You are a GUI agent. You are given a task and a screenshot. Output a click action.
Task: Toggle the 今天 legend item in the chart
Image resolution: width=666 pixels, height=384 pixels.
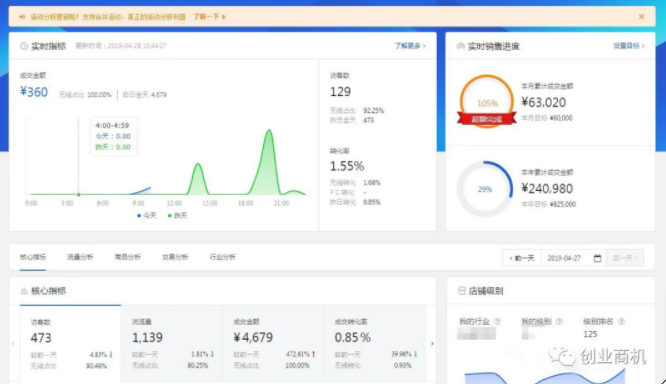coord(147,215)
